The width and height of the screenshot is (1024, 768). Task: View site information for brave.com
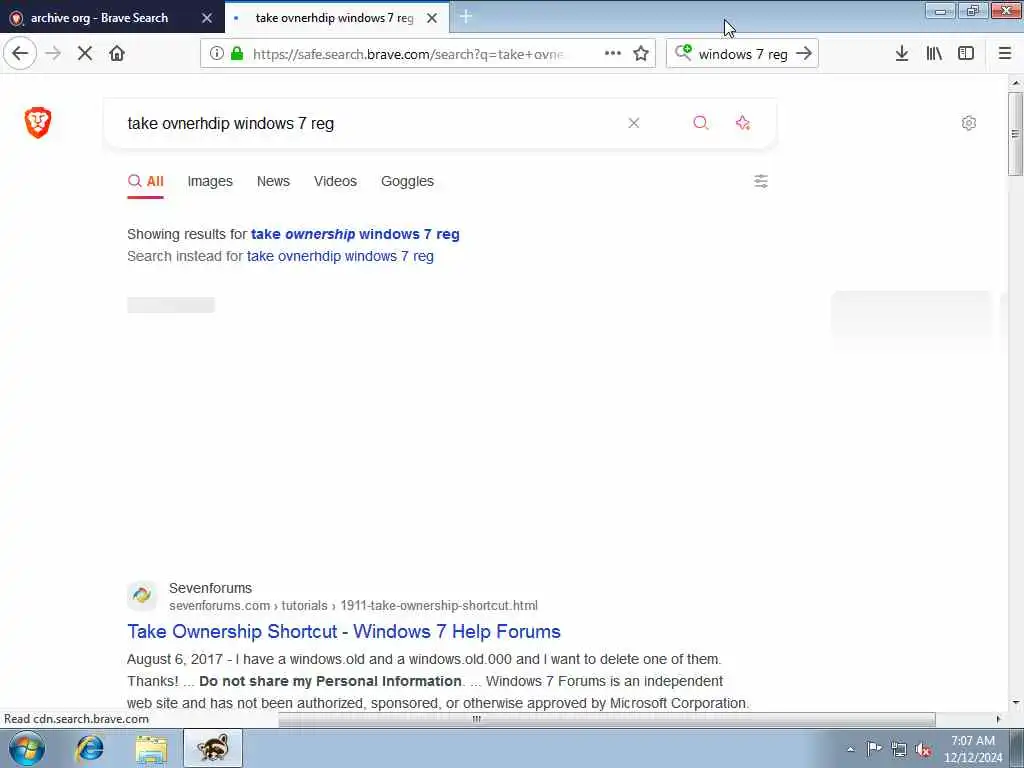pyautogui.click(x=217, y=54)
